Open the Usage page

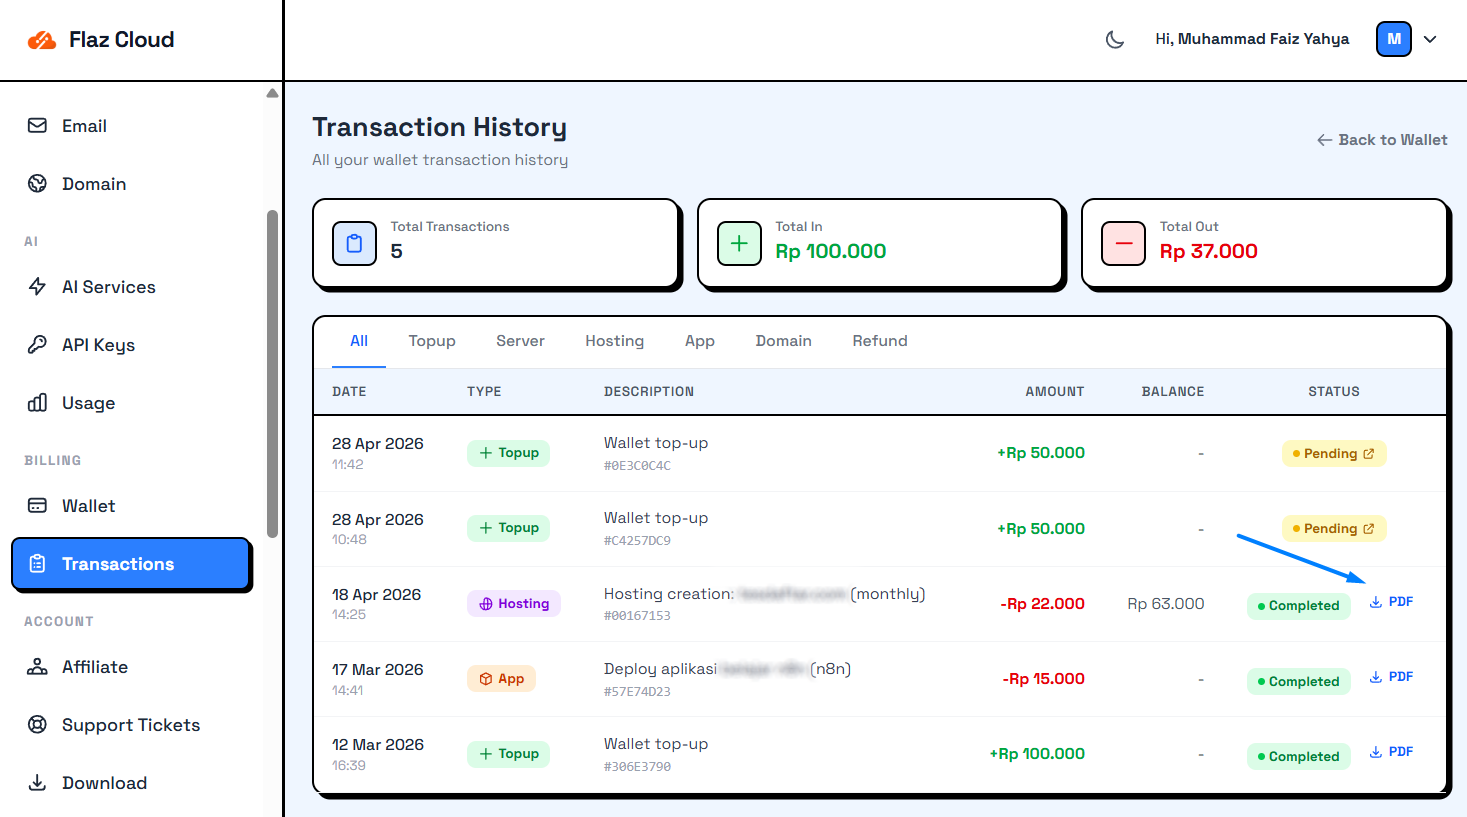88,403
